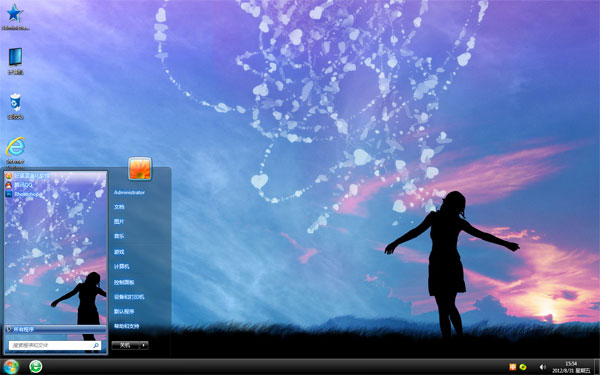The height and width of the screenshot is (375, 600).
Task: Launch 腾讯QQ from the Start menu
Action: tap(19, 185)
